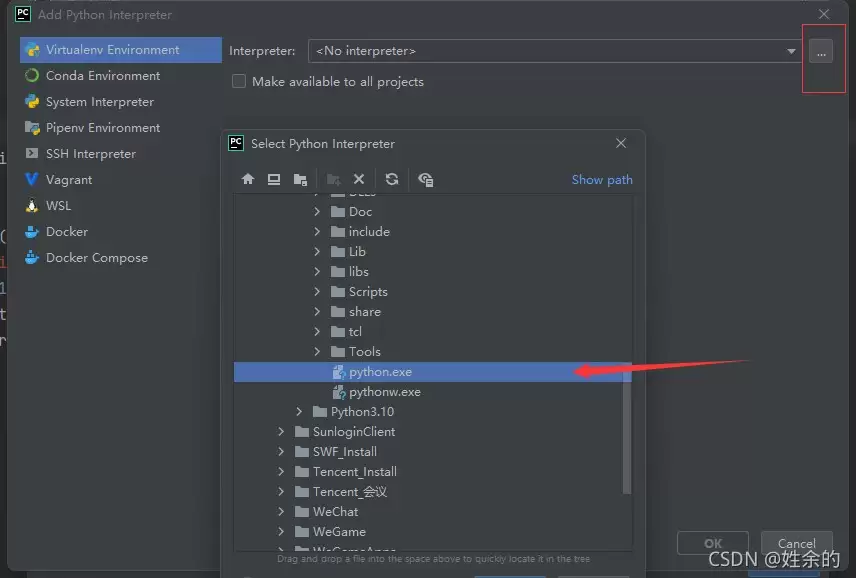Expand the Python3.10 folder
Viewport: 856px width, 578px height.
point(299,412)
